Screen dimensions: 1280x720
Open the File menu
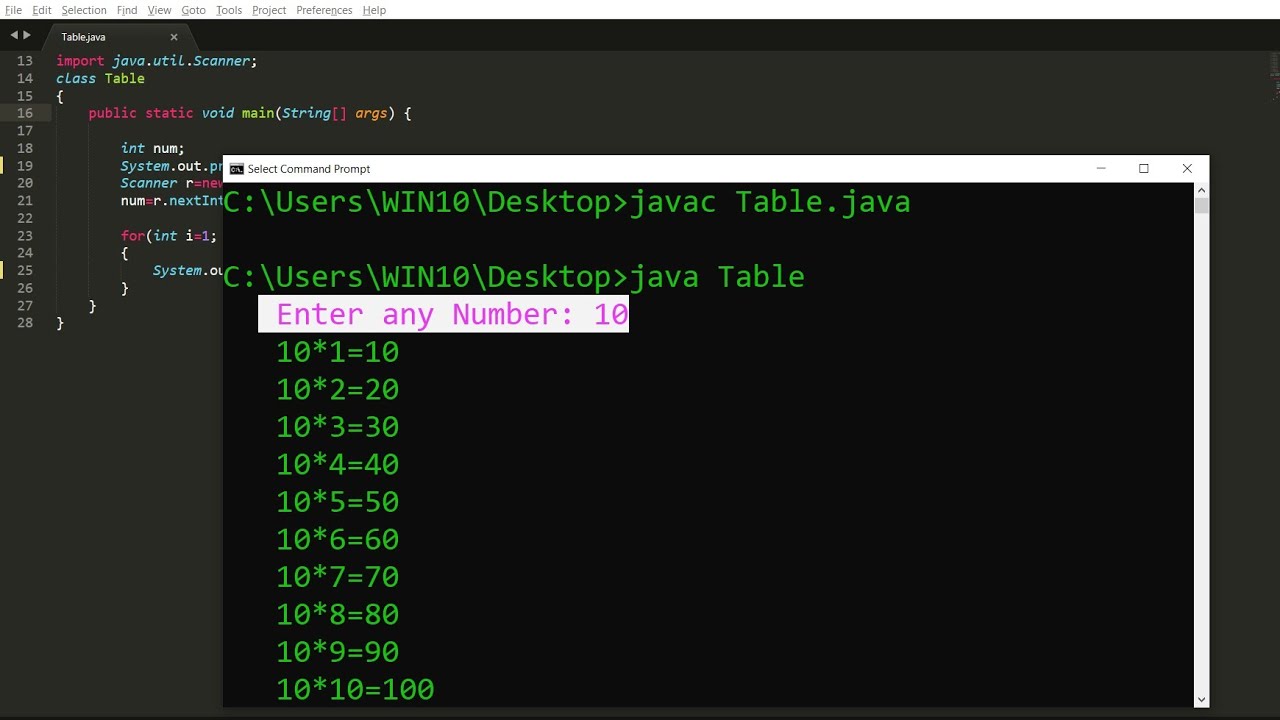pyautogui.click(x=13, y=10)
